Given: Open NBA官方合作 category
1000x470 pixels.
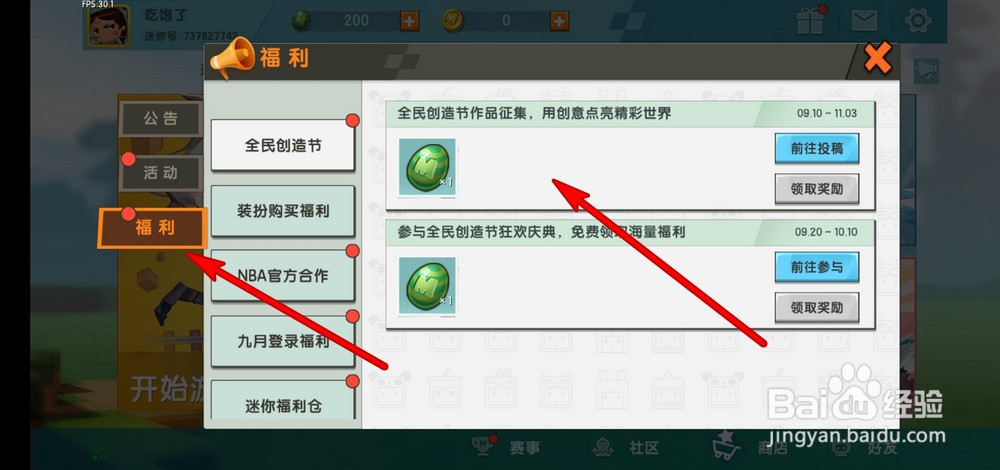Looking at the screenshot, I should point(283,276).
